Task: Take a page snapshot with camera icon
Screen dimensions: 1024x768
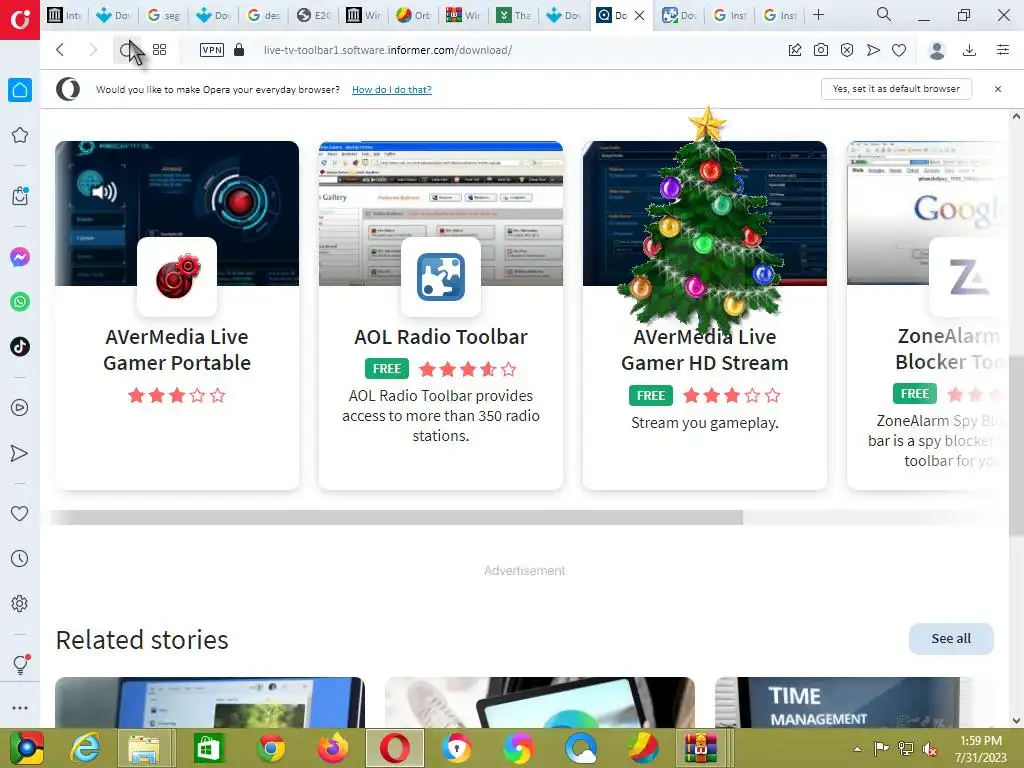Action: point(821,50)
